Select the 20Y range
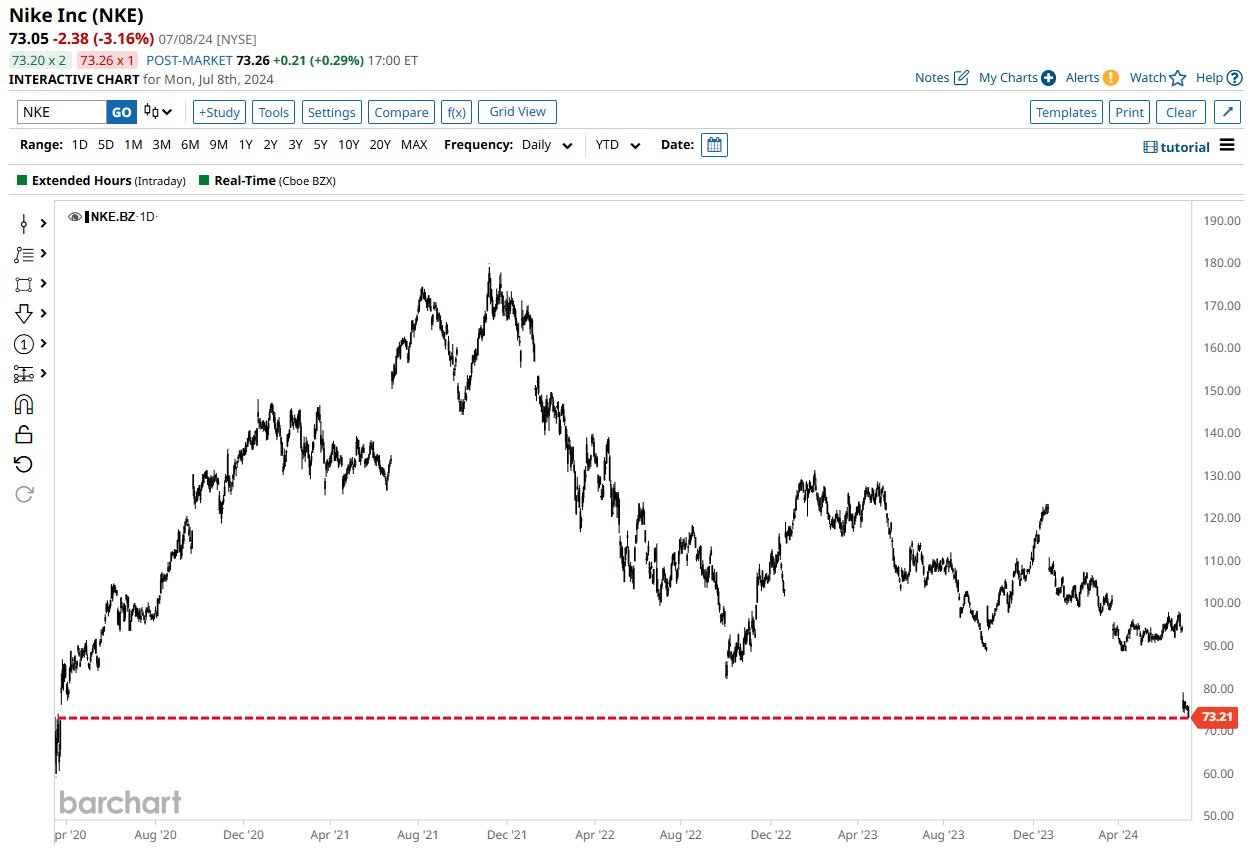 tap(380, 145)
